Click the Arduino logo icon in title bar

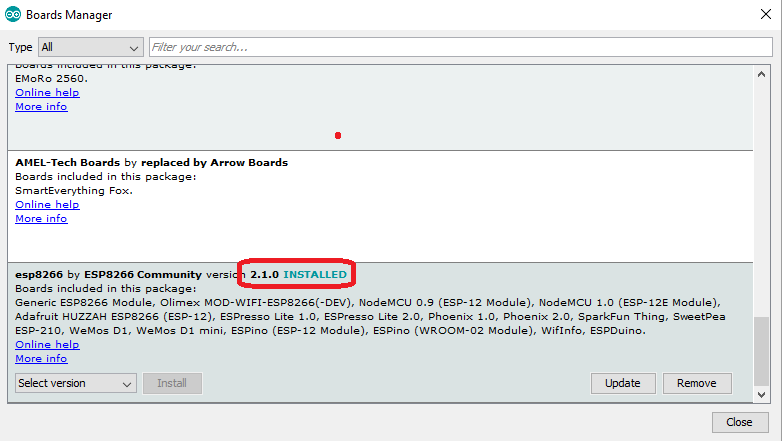coord(13,14)
